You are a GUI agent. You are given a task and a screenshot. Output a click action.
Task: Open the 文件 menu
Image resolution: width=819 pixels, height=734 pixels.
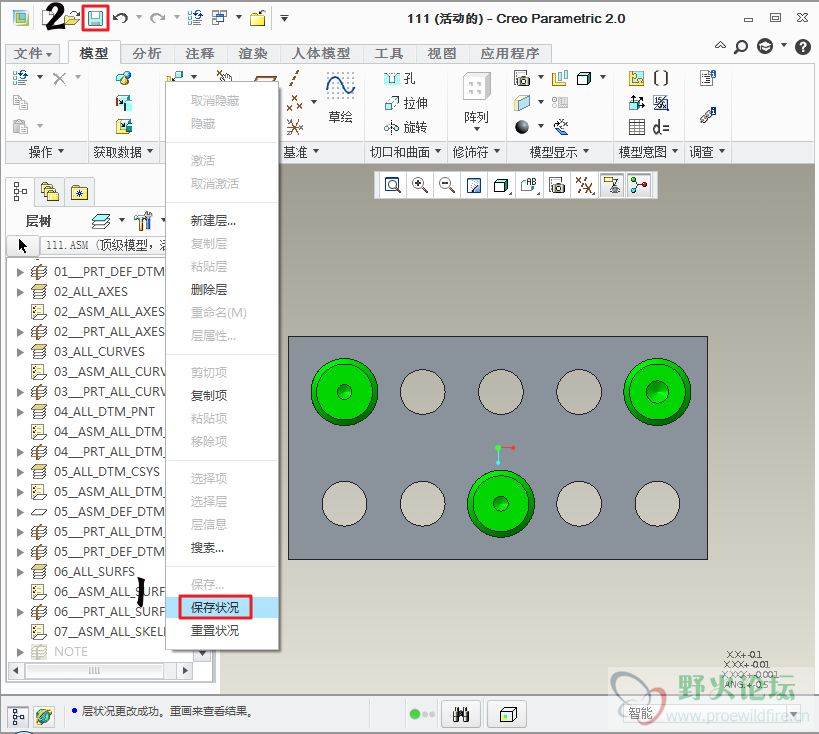[33, 53]
